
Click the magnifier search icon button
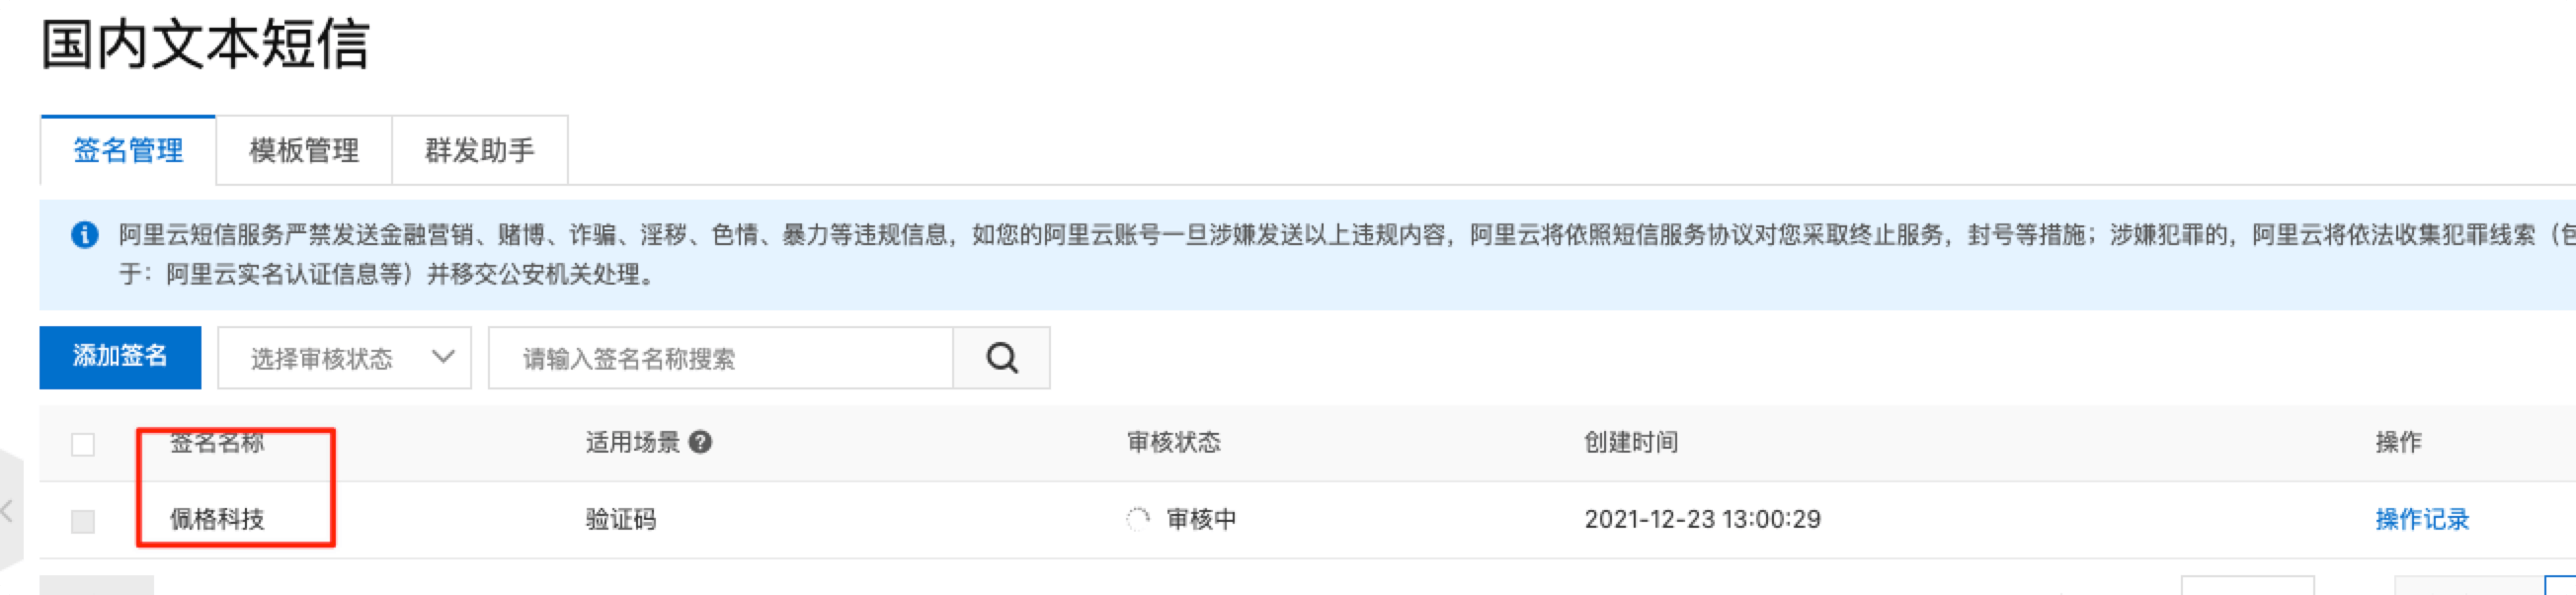[1002, 357]
